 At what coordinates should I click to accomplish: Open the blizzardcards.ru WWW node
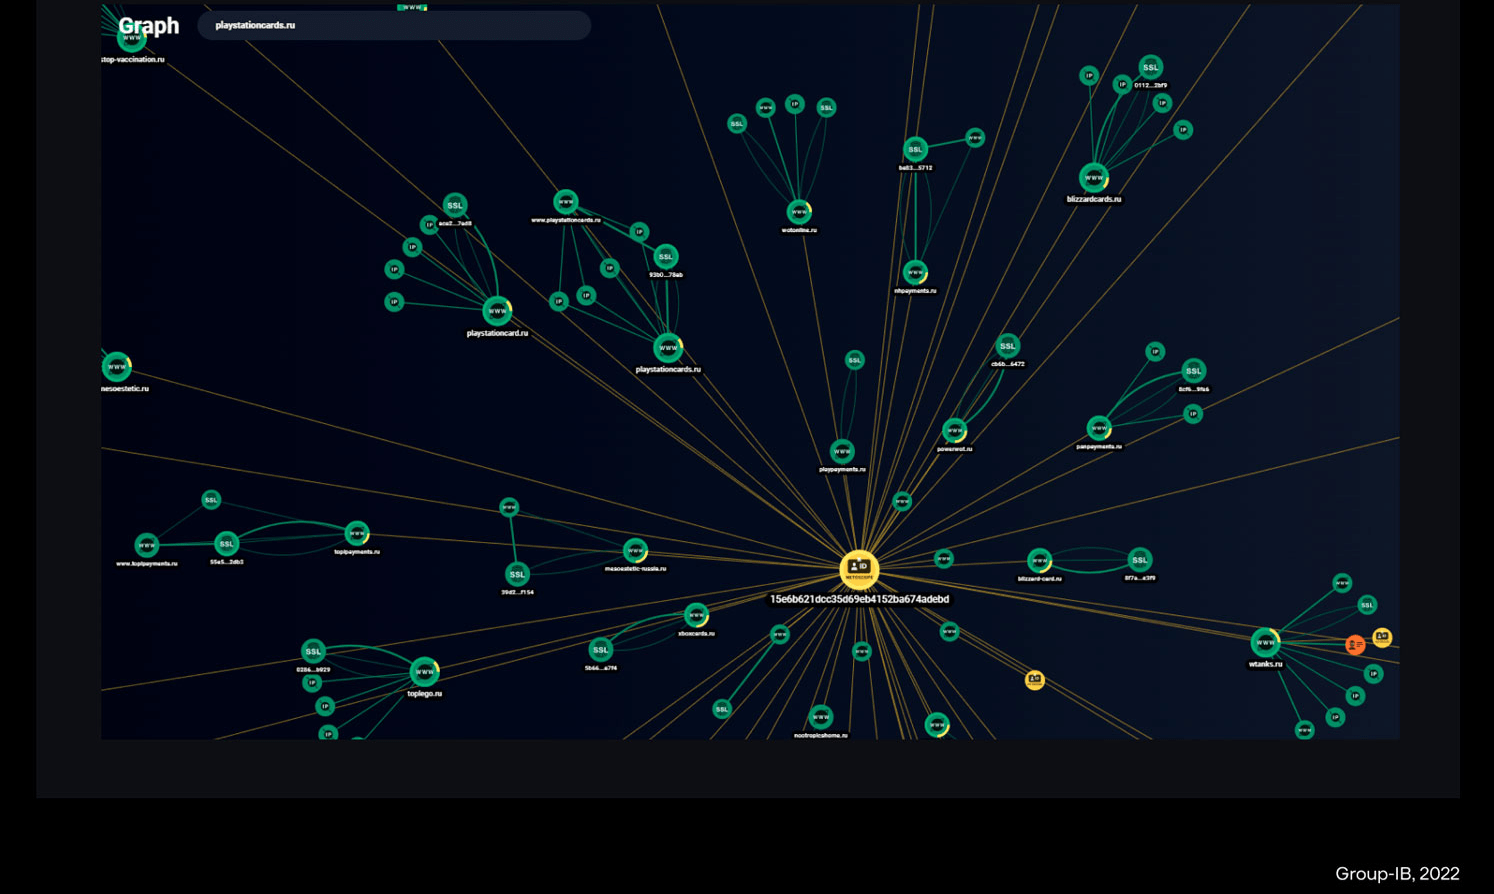[1093, 178]
